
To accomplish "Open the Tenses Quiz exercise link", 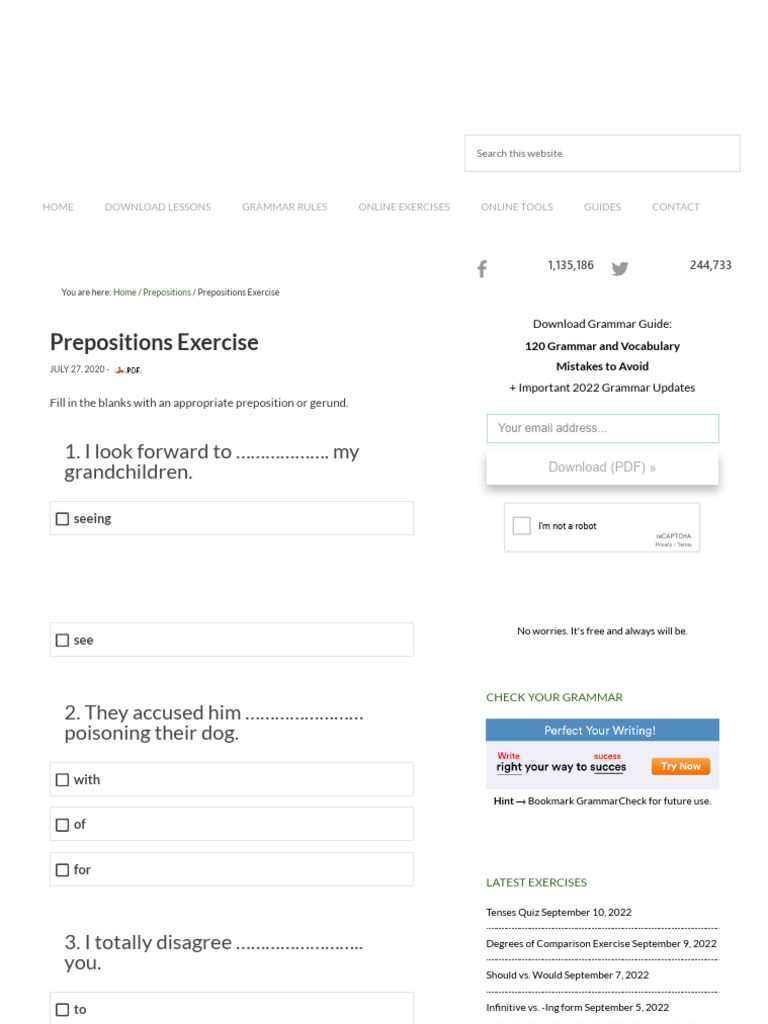I will 513,912.
